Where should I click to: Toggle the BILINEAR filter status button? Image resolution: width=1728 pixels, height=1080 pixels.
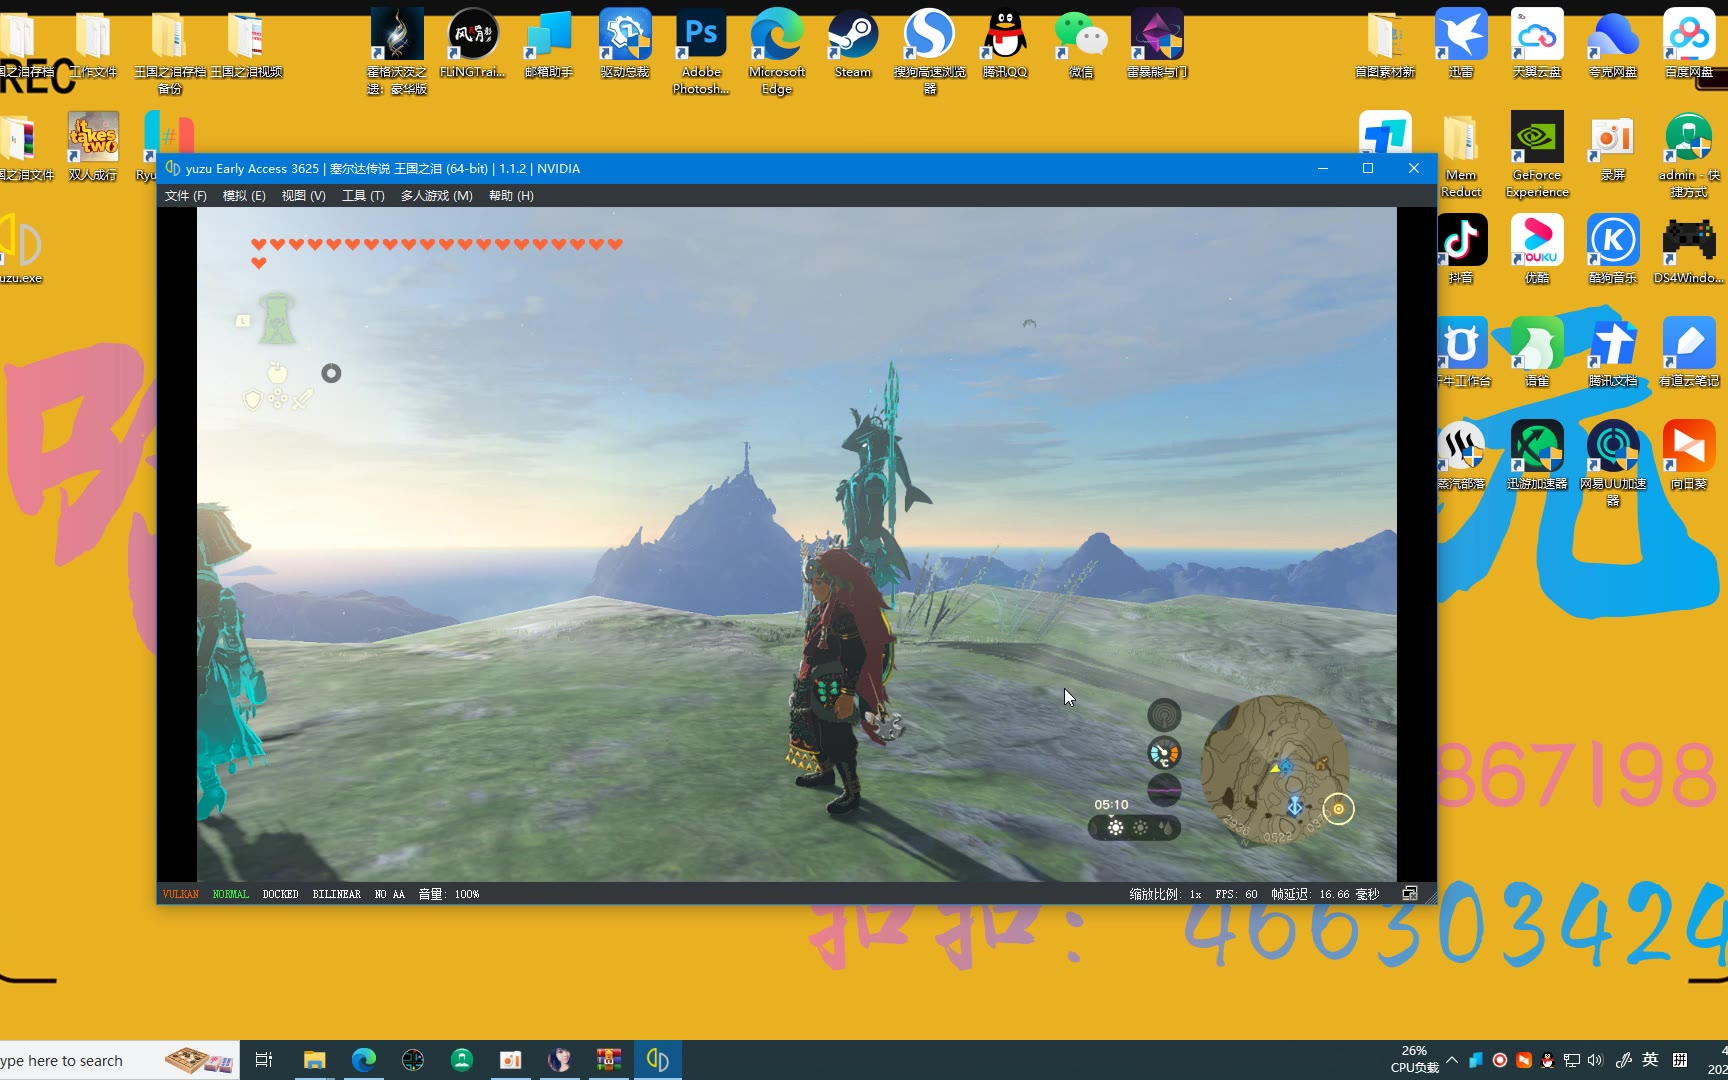[x=337, y=894]
